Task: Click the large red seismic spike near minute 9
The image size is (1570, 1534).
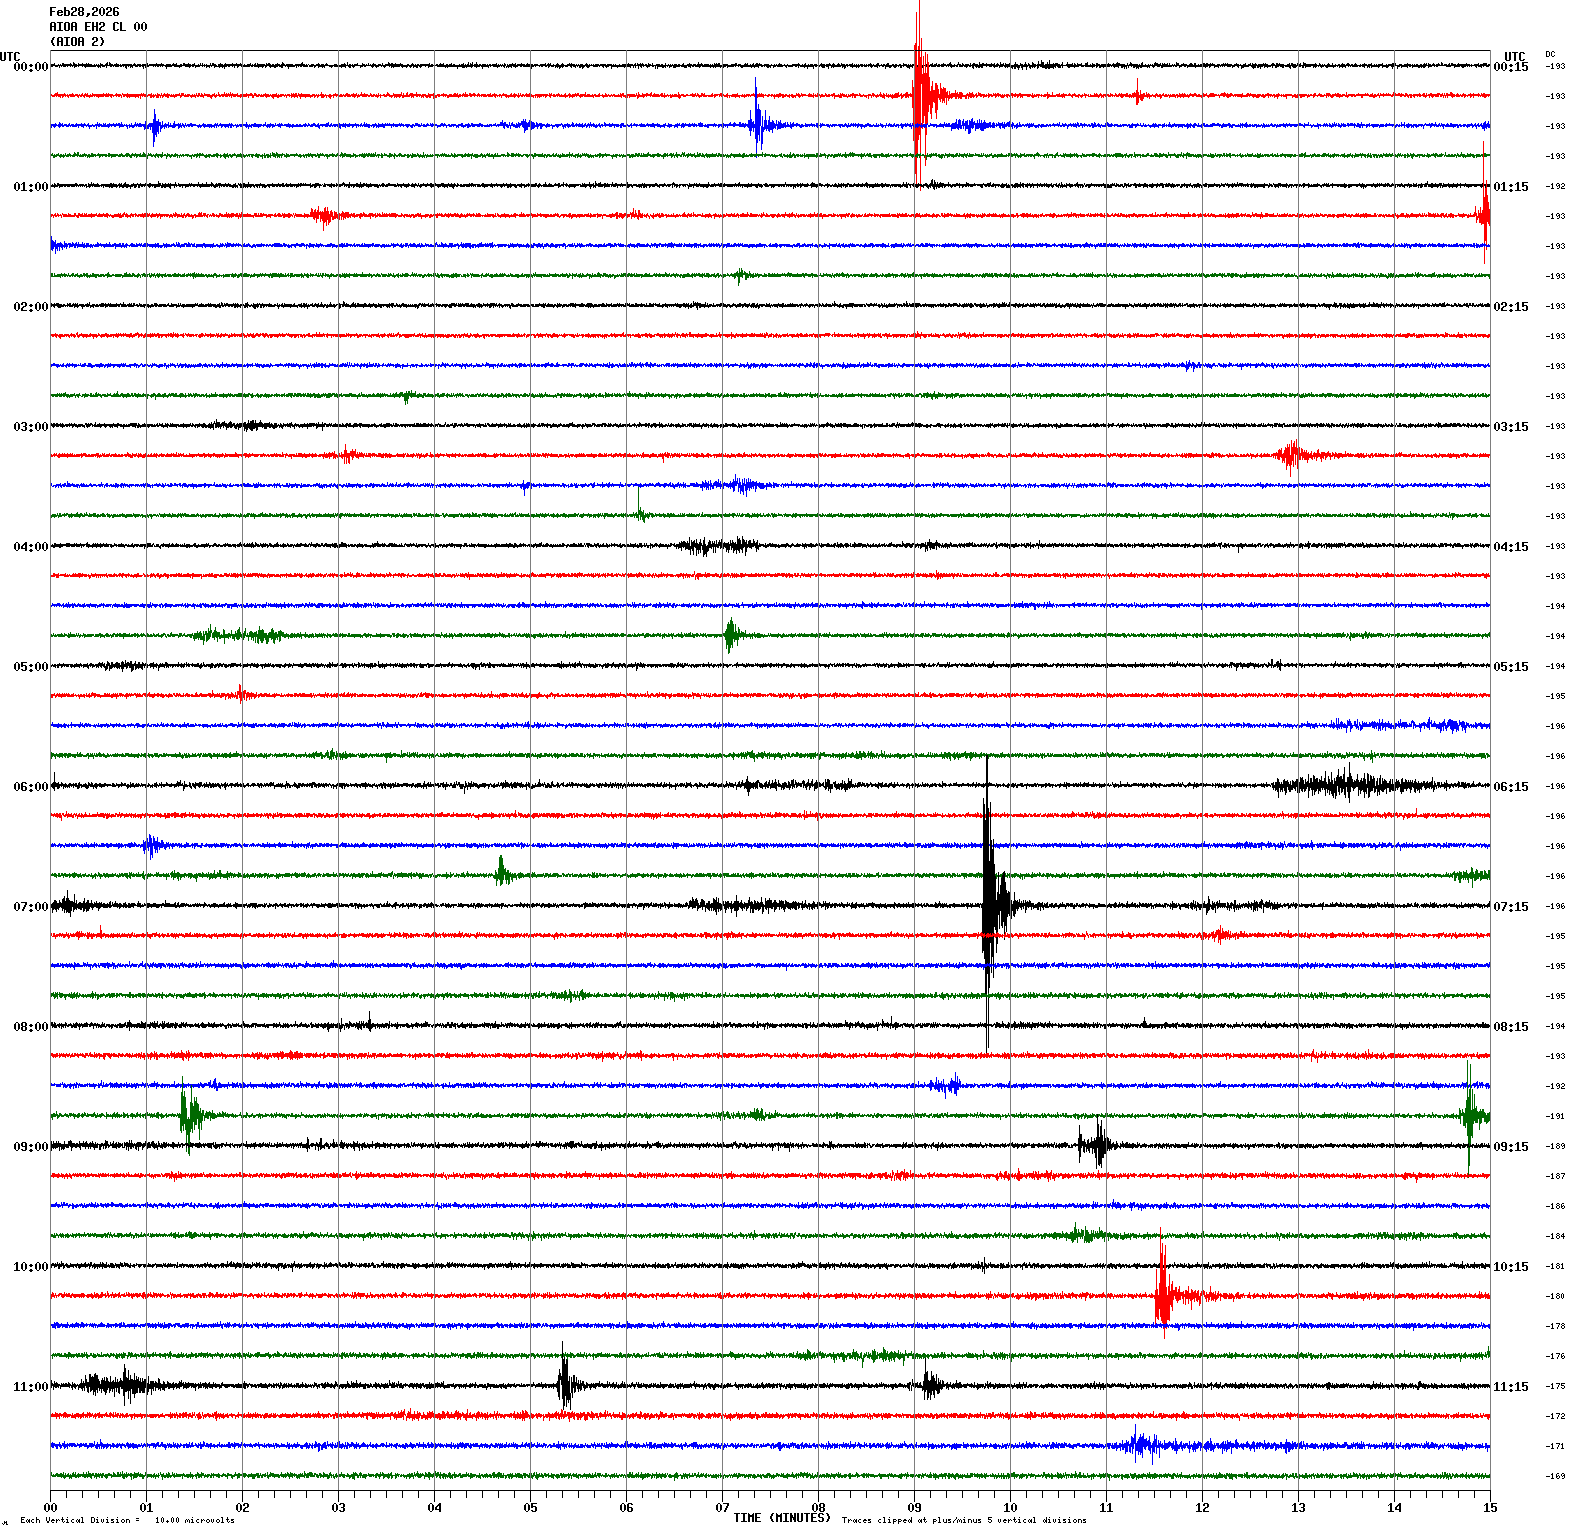Action: tap(919, 96)
